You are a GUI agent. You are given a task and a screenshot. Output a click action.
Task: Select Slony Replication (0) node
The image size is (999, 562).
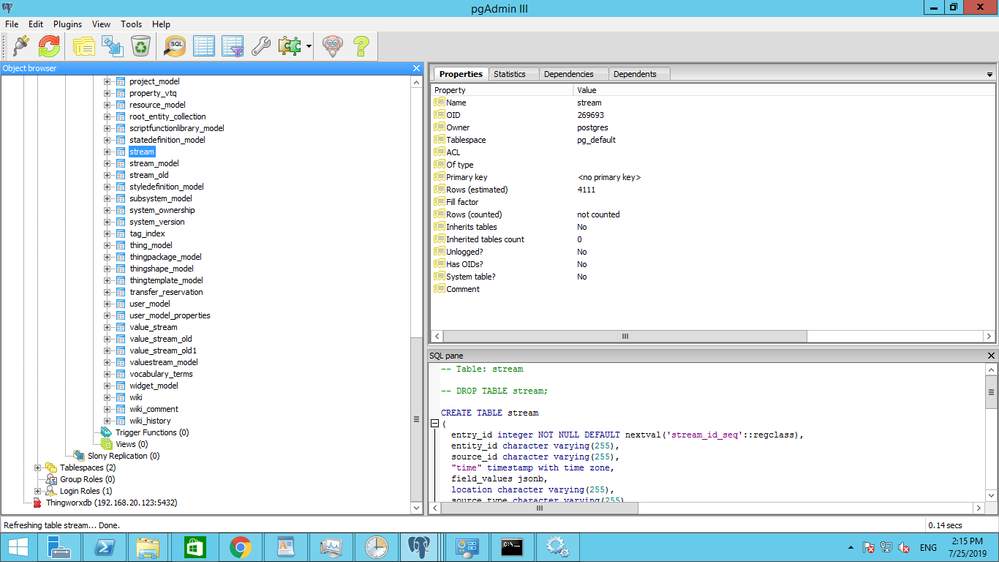tap(123, 456)
